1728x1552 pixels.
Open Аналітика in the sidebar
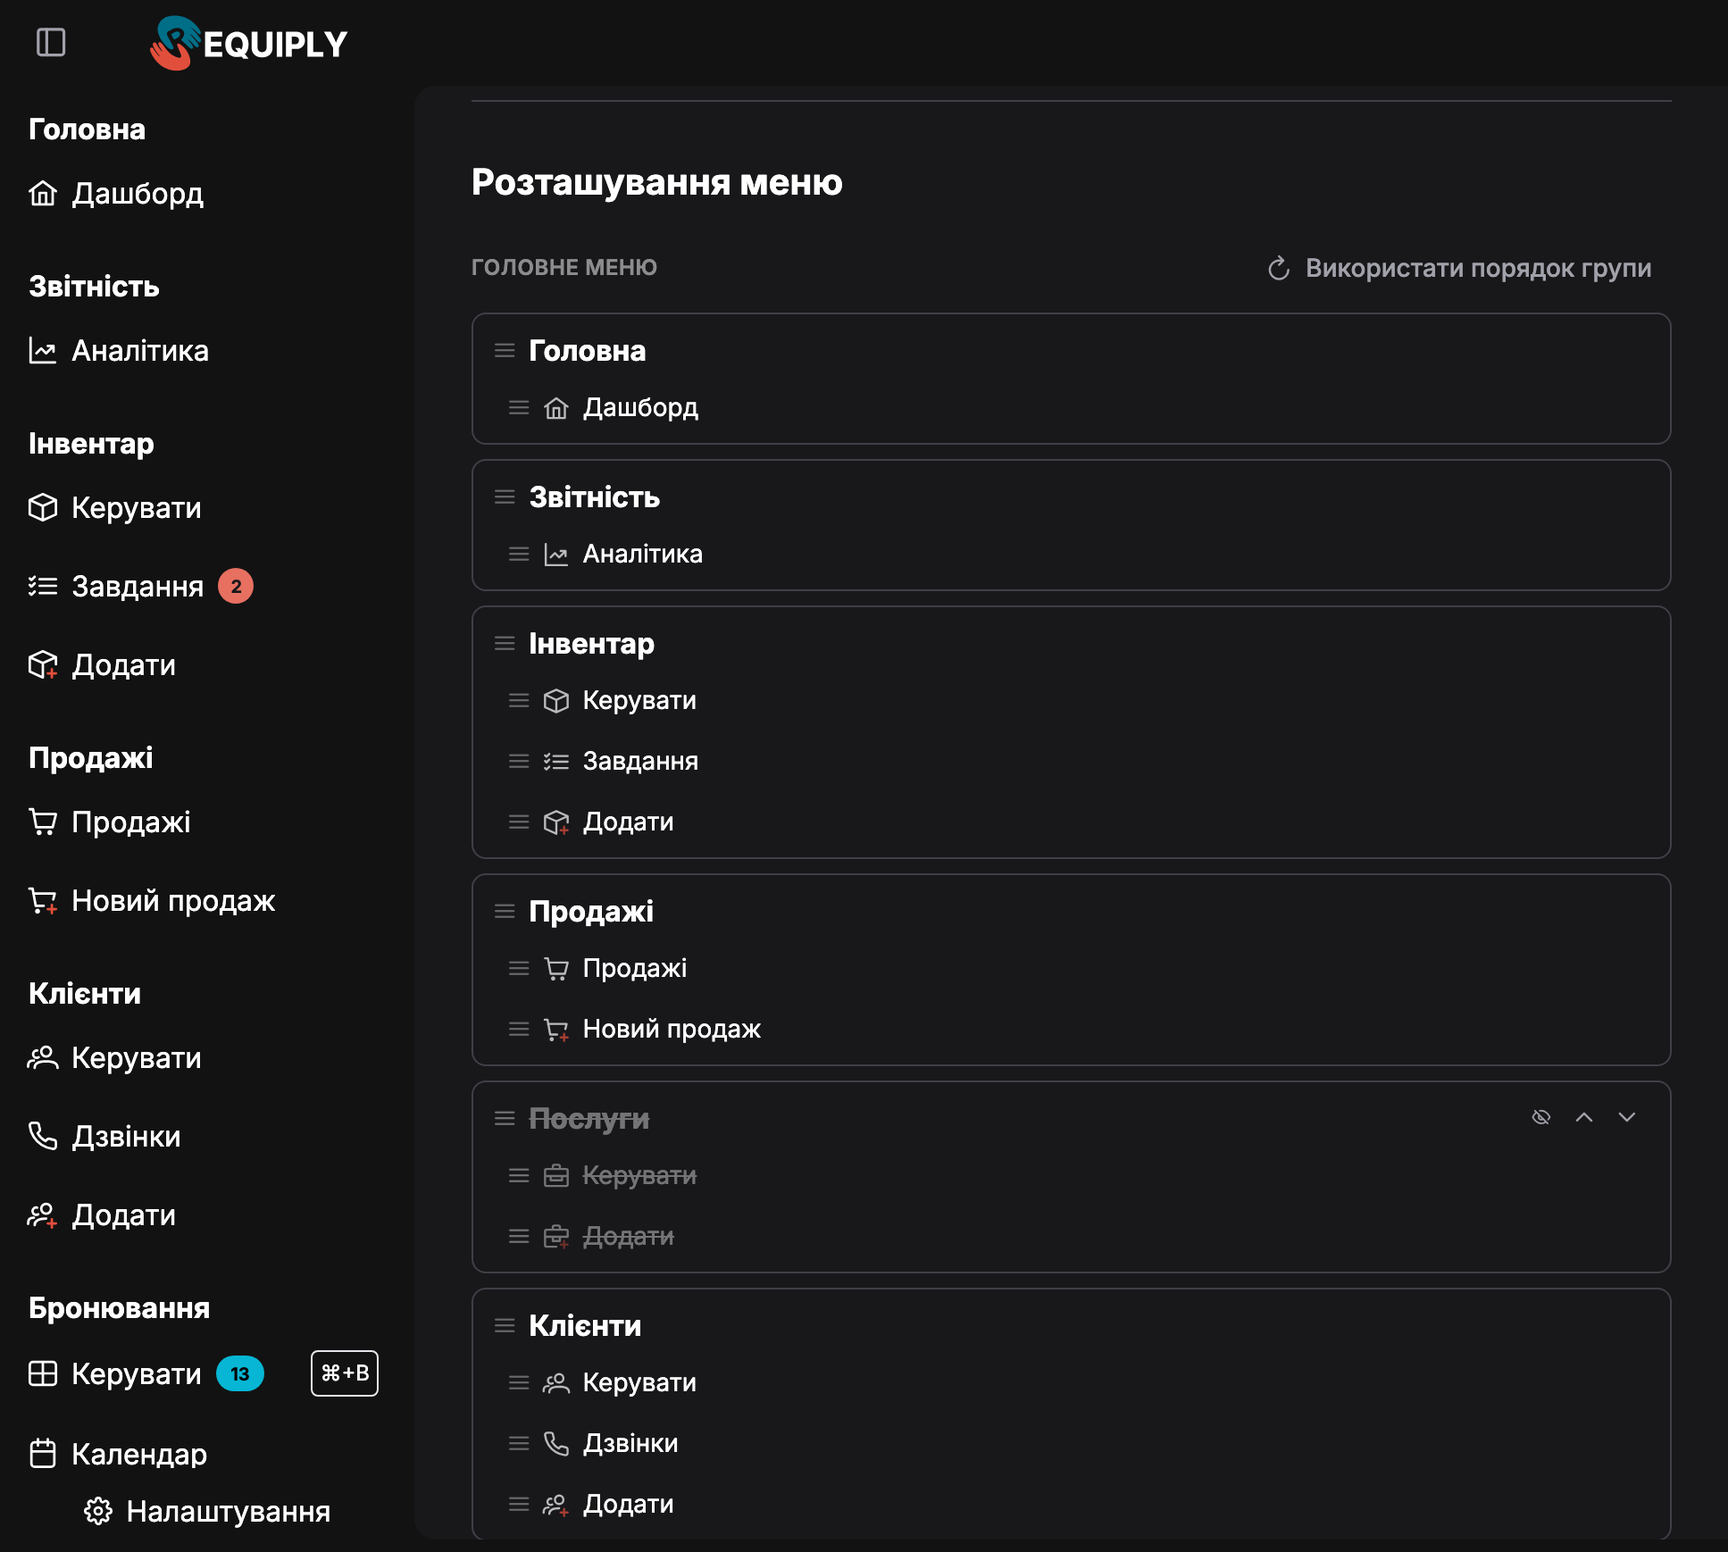[119, 351]
